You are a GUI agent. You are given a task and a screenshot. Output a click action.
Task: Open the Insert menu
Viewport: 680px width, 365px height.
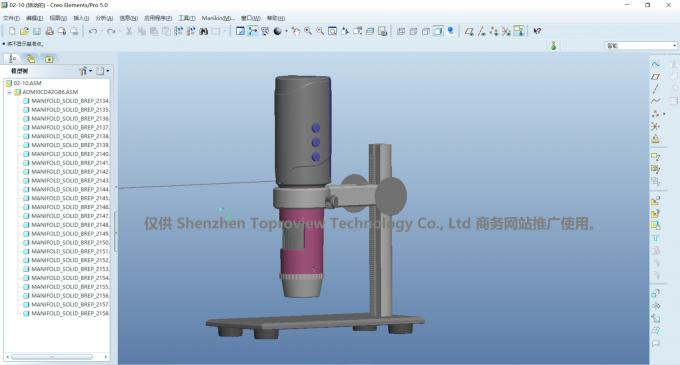coord(81,18)
